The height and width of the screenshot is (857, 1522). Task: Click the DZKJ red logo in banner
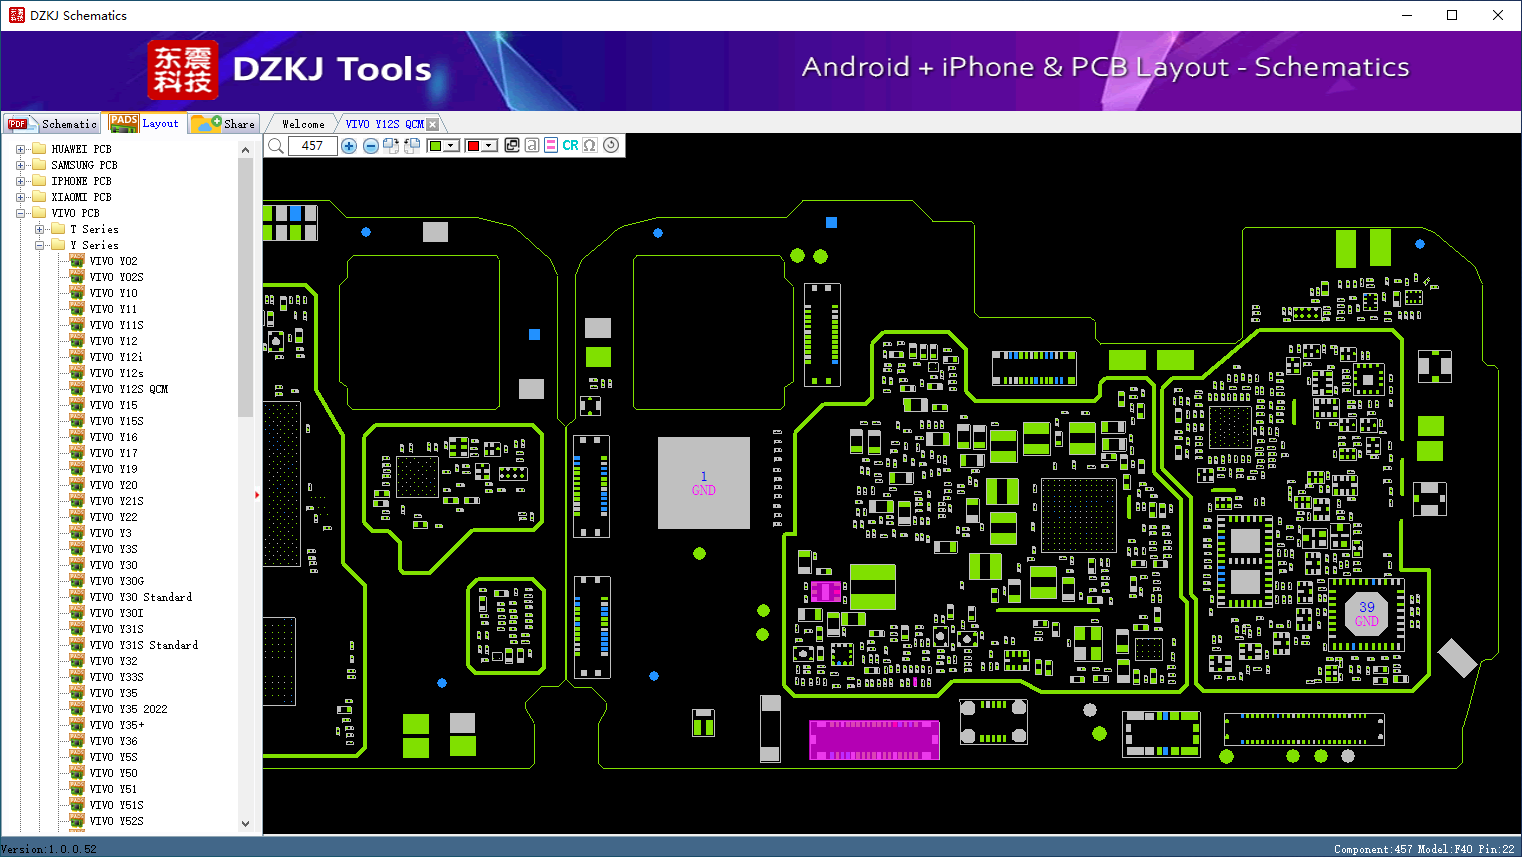point(182,70)
